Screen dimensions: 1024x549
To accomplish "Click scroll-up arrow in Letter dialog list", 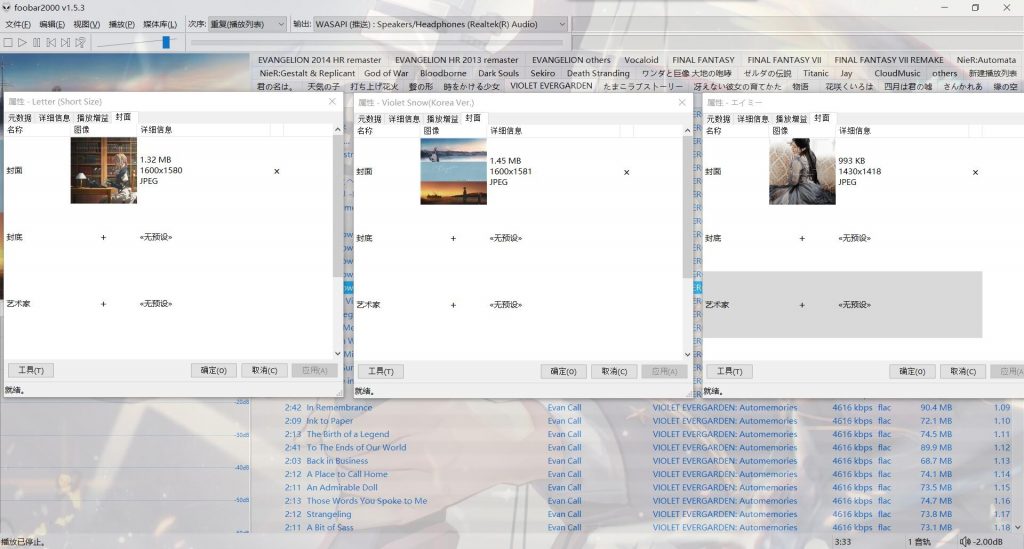I will point(338,130).
